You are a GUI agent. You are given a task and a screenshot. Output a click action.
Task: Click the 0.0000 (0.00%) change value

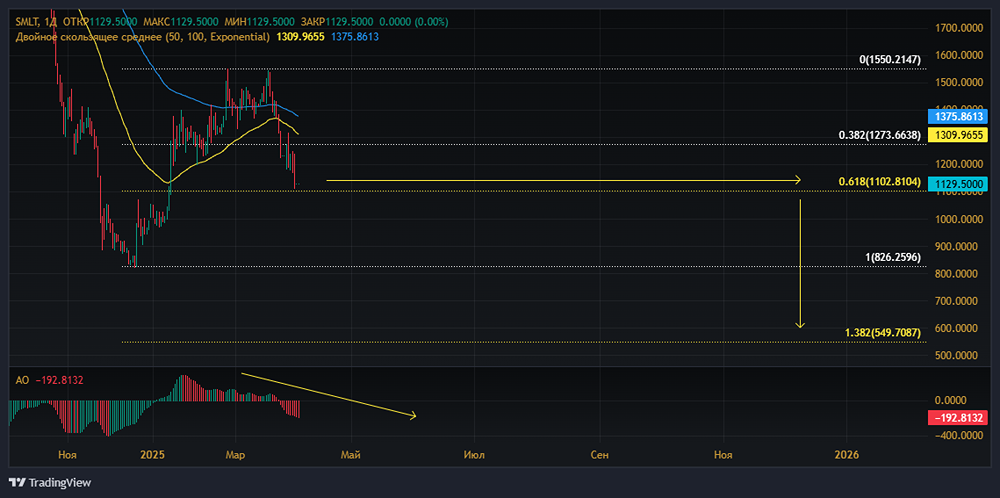click(415, 22)
